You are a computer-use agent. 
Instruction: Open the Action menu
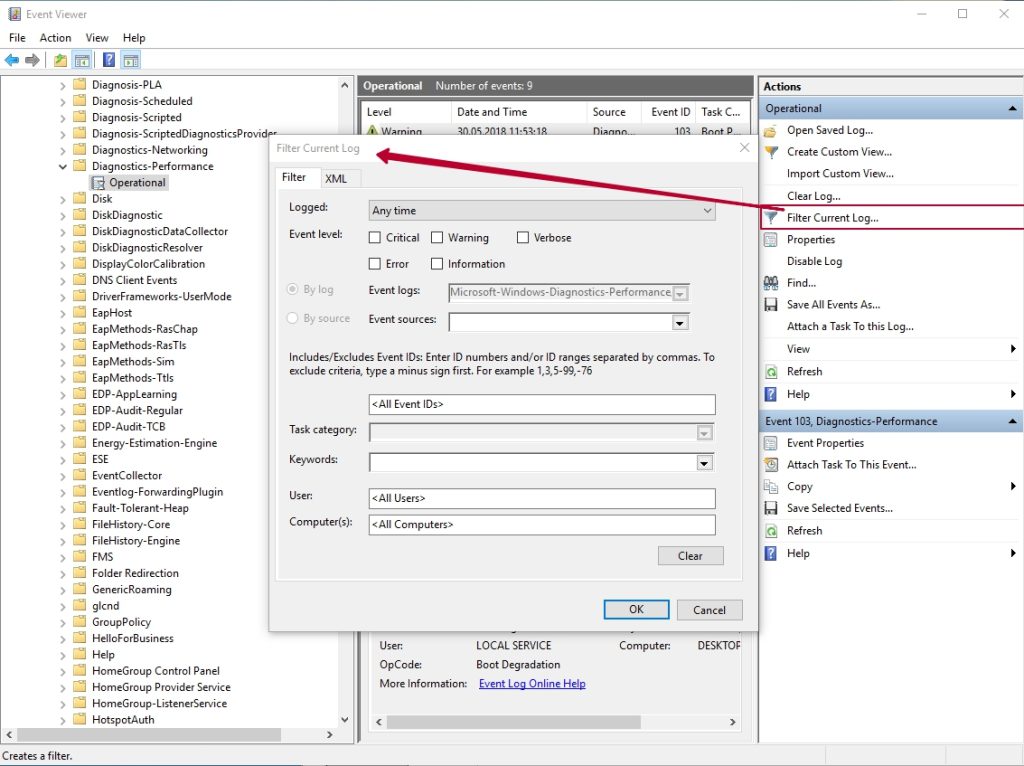55,38
